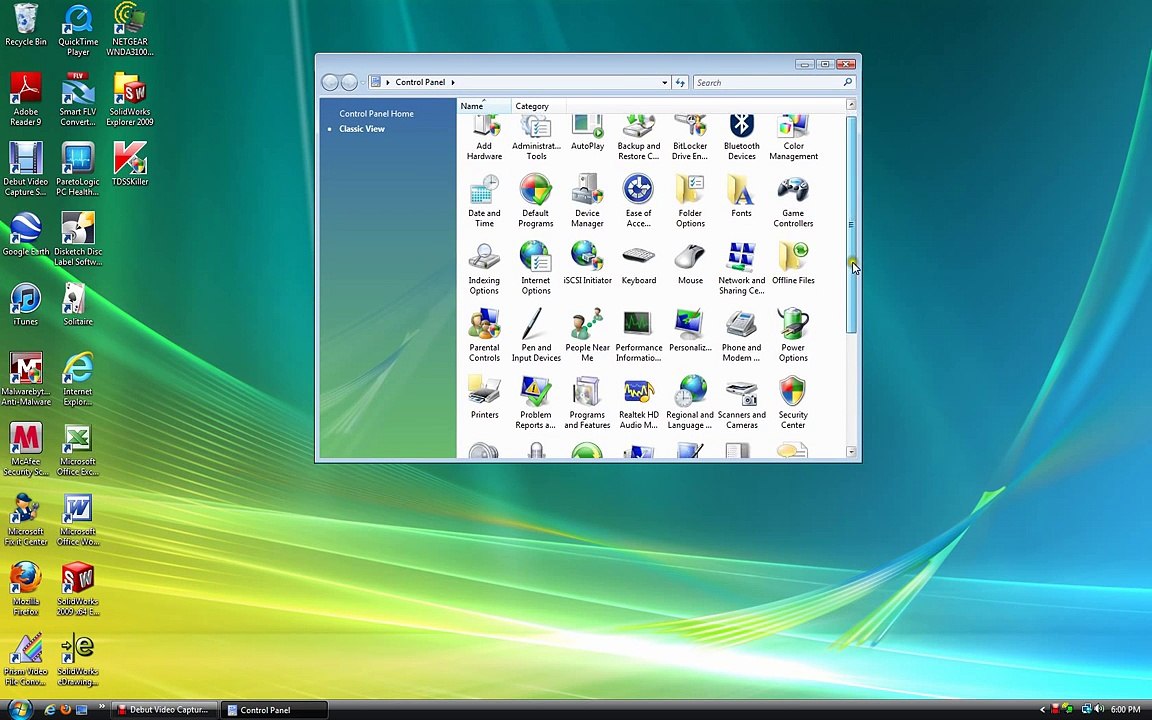Open the Date and Time icon
The width and height of the screenshot is (1152, 720).
484,200
